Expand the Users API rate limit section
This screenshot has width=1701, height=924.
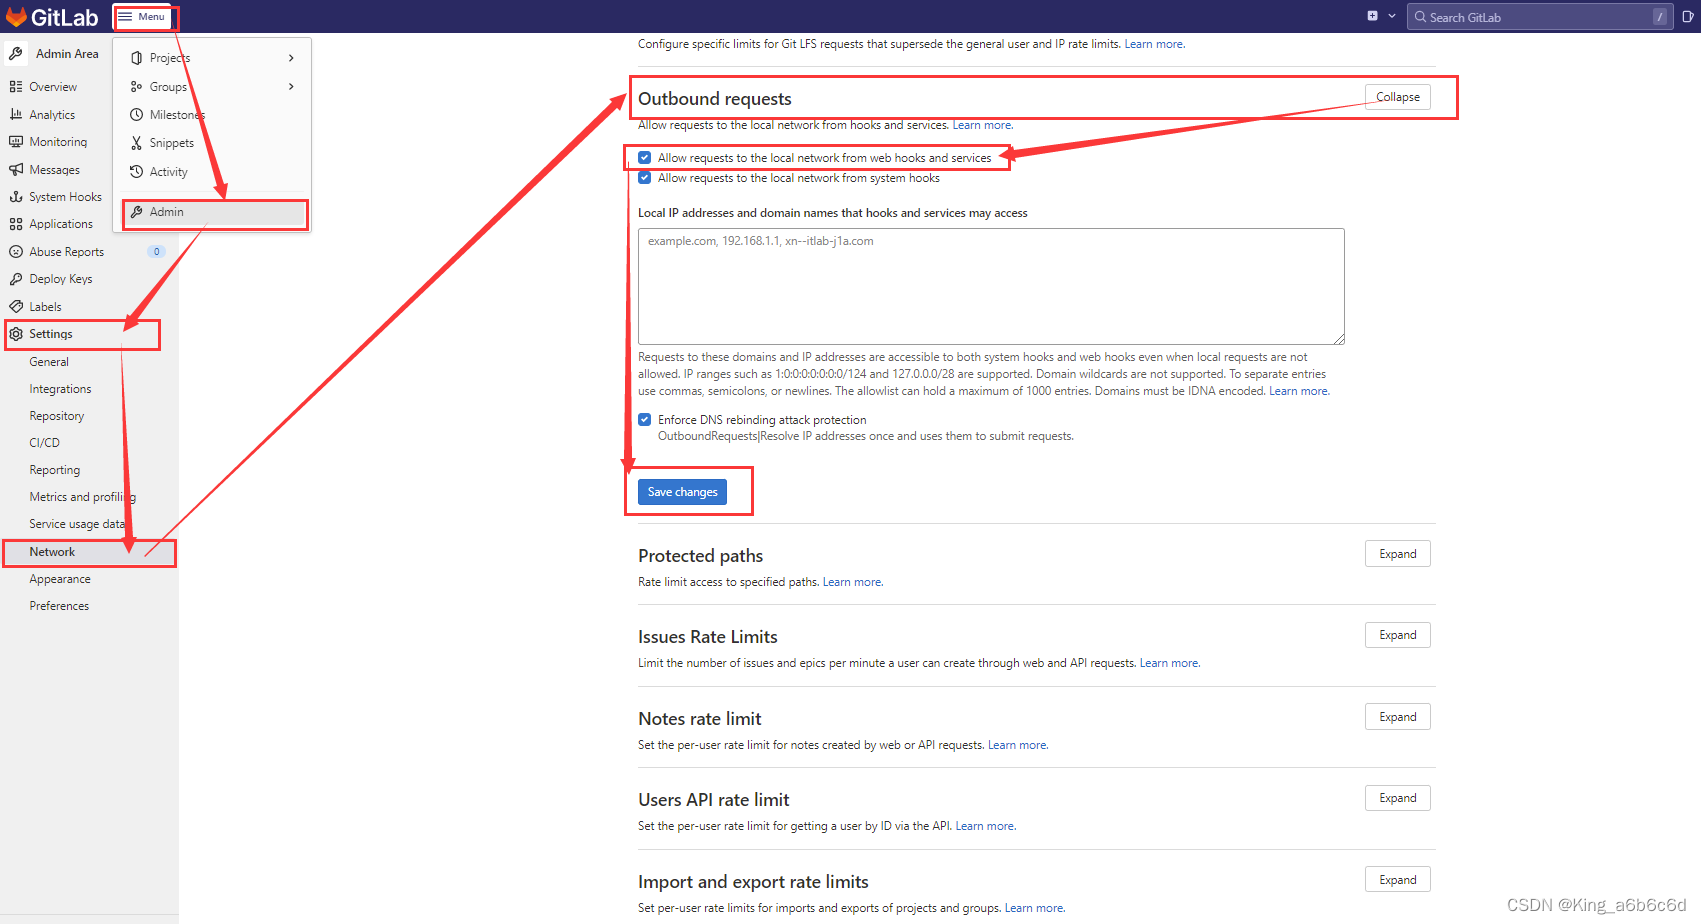(x=1397, y=798)
